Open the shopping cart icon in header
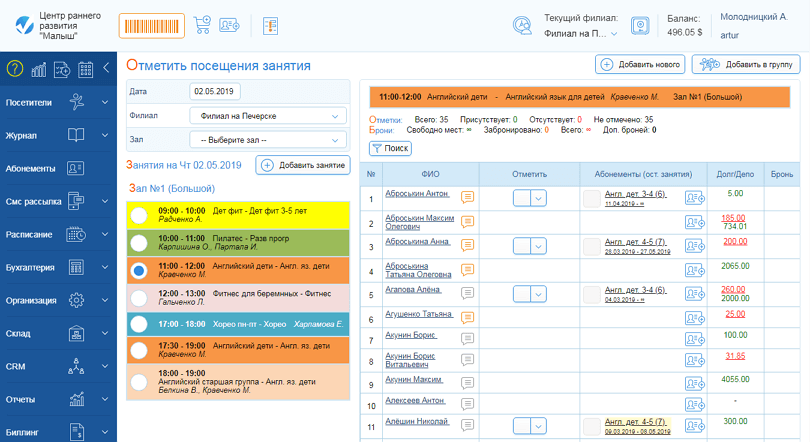This screenshot has width=810, height=442. pos(202,26)
